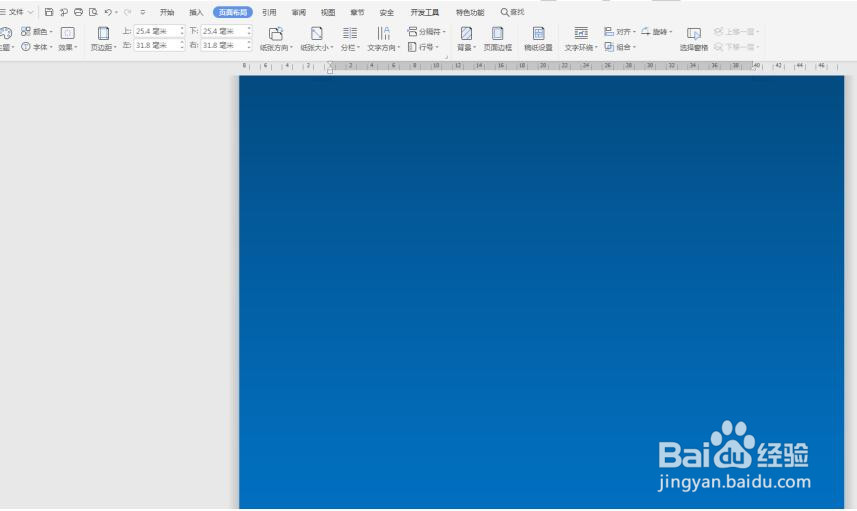Expand the 页边距 dropdown arrow
Screen dimensions: 857x511
pos(115,48)
